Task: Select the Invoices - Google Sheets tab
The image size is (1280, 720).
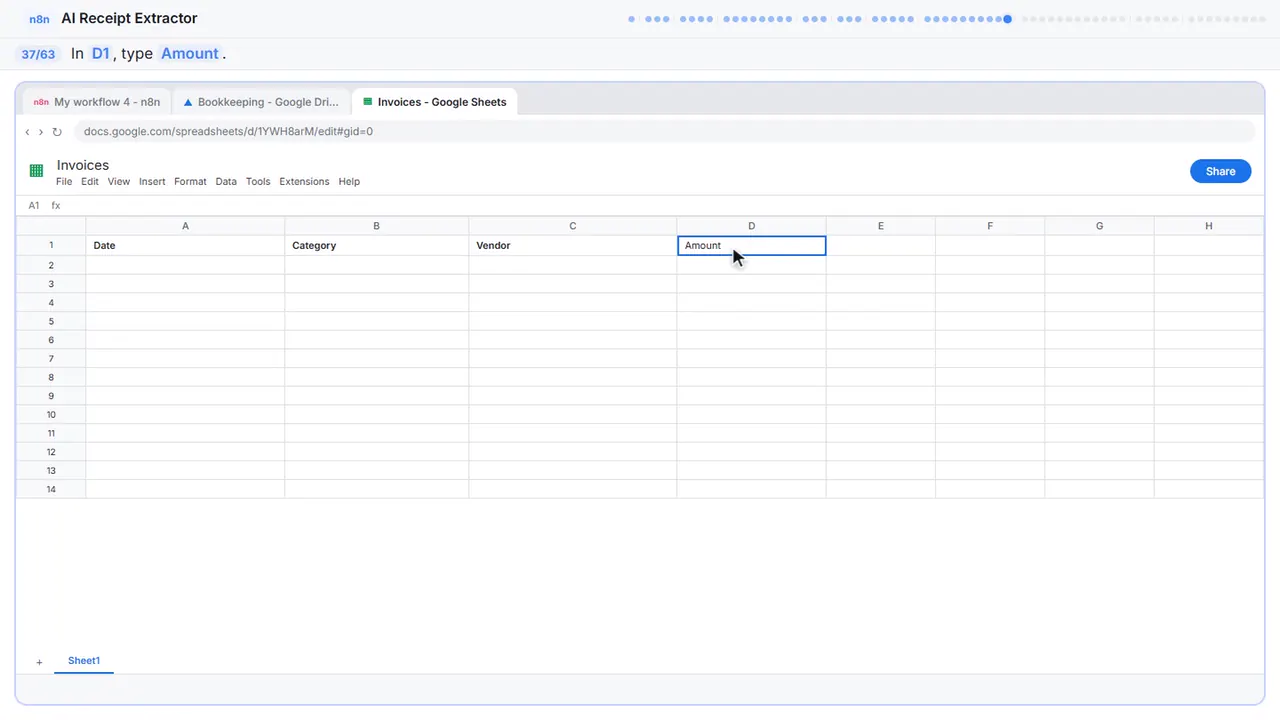Action: click(x=434, y=102)
